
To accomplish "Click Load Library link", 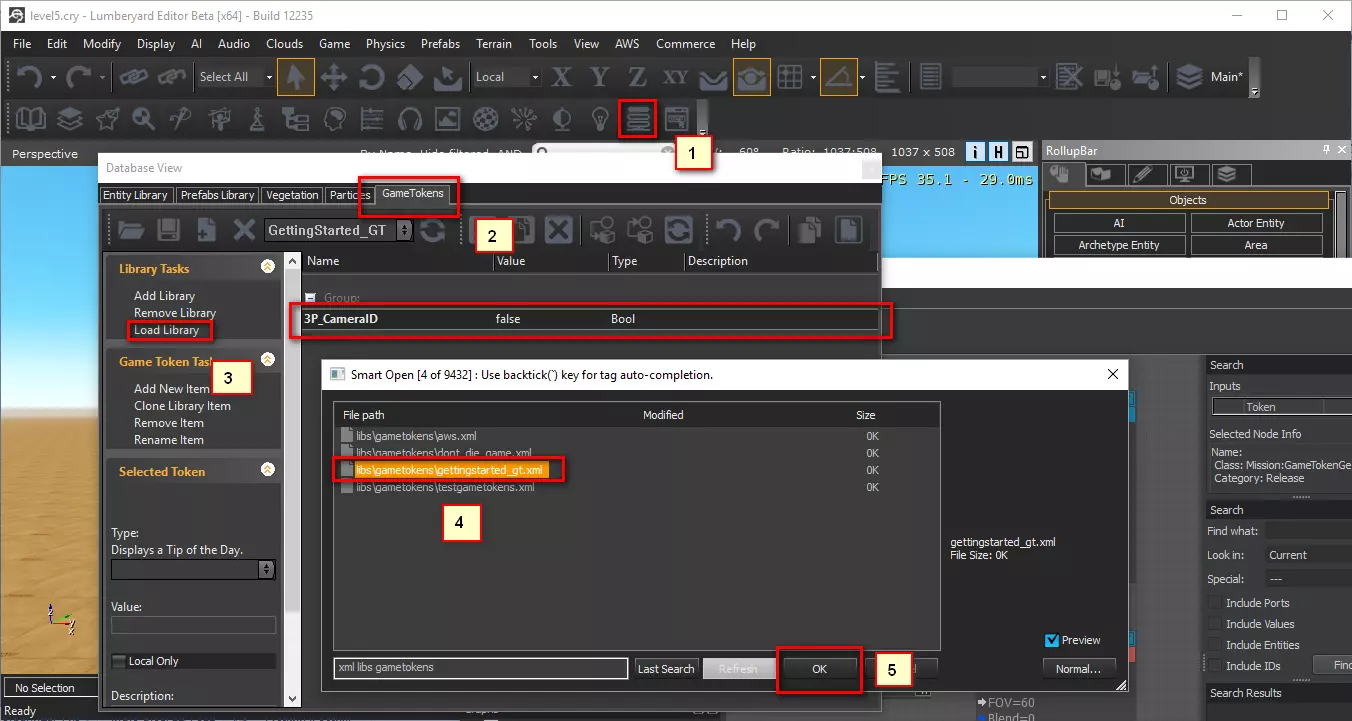I will [166, 330].
